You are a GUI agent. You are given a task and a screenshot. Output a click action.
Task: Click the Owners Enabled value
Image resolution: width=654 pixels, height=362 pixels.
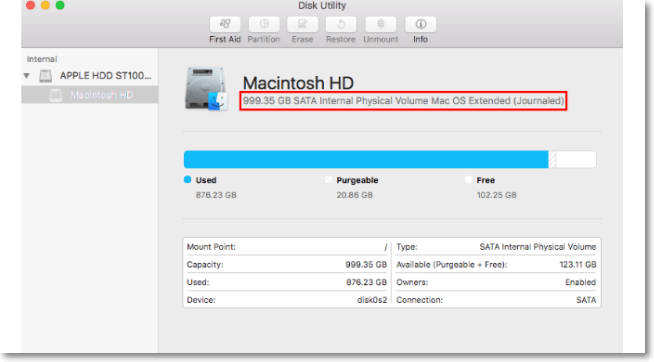click(x=580, y=282)
